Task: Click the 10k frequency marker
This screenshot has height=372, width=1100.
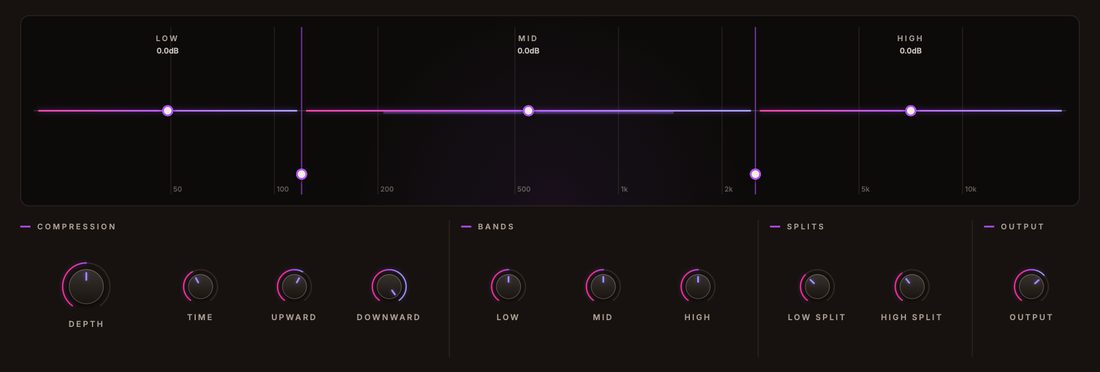Action: pyautogui.click(x=970, y=190)
